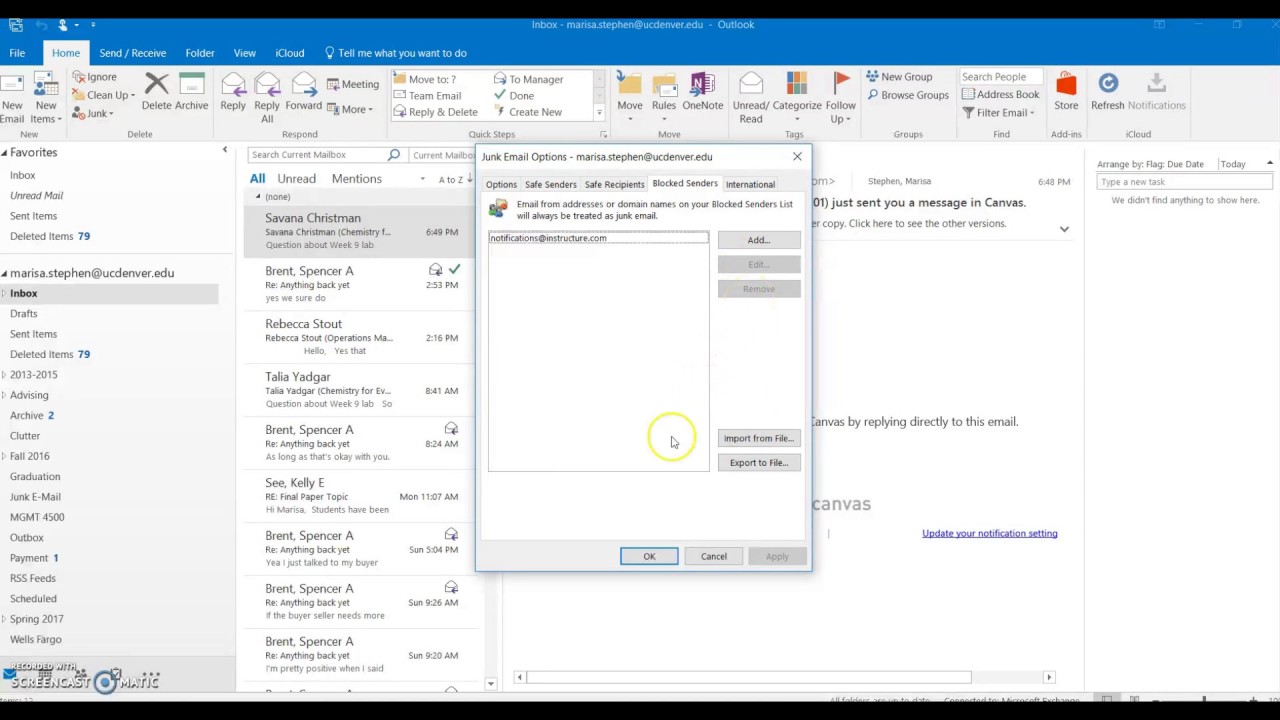
Task: Select notifications@instructure.com in blocked list
Action: tap(598, 238)
